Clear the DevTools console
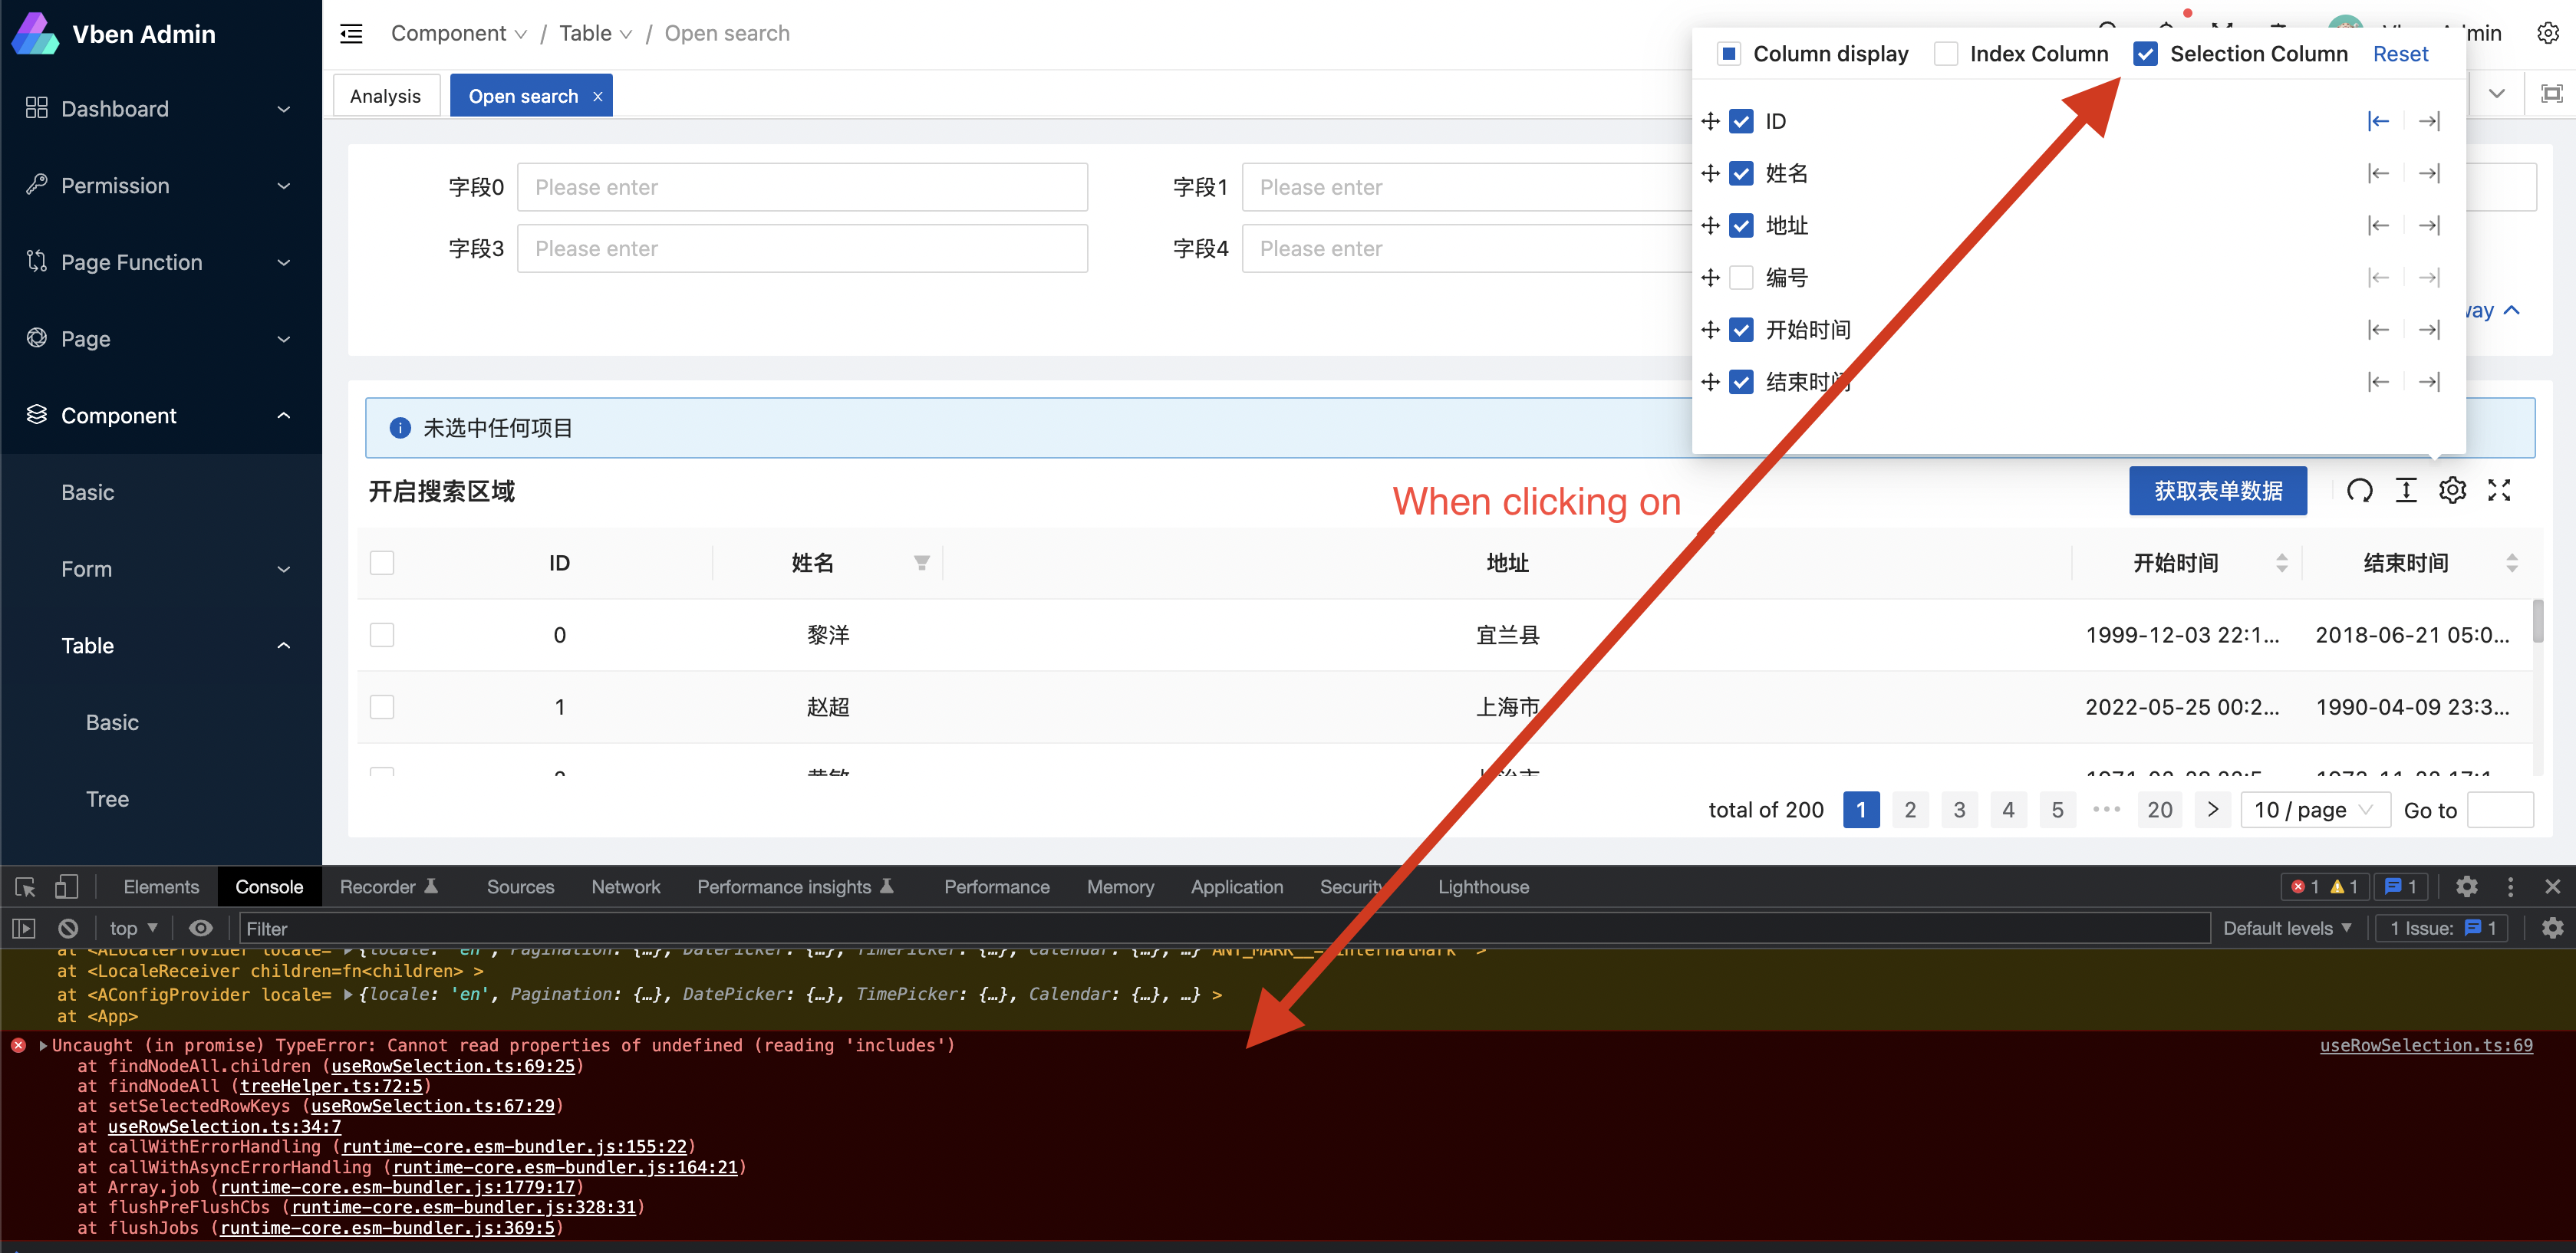The width and height of the screenshot is (2576, 1253). pos(68,928)
